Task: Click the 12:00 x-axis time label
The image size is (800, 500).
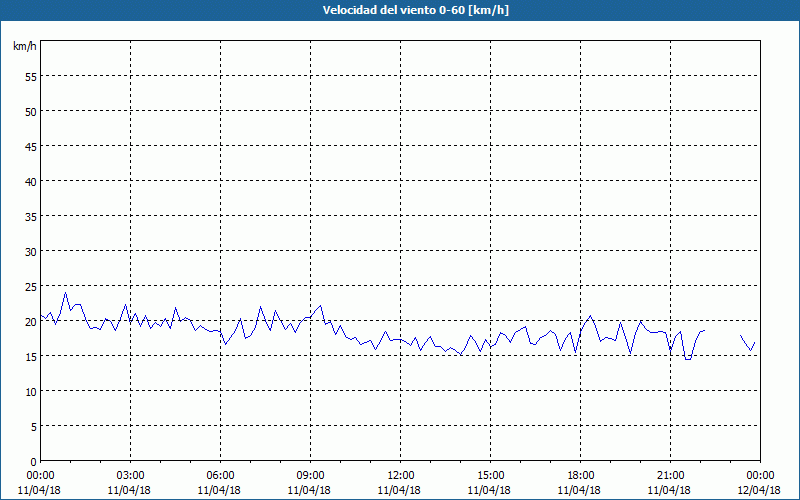Action: pyautogui.click(x=401, y=476)
